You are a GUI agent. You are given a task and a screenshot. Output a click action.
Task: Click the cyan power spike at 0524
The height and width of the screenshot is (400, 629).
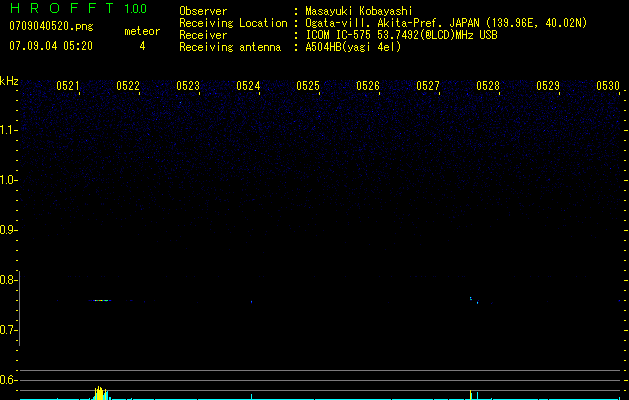pyautogui.click(x=252, y=396)
